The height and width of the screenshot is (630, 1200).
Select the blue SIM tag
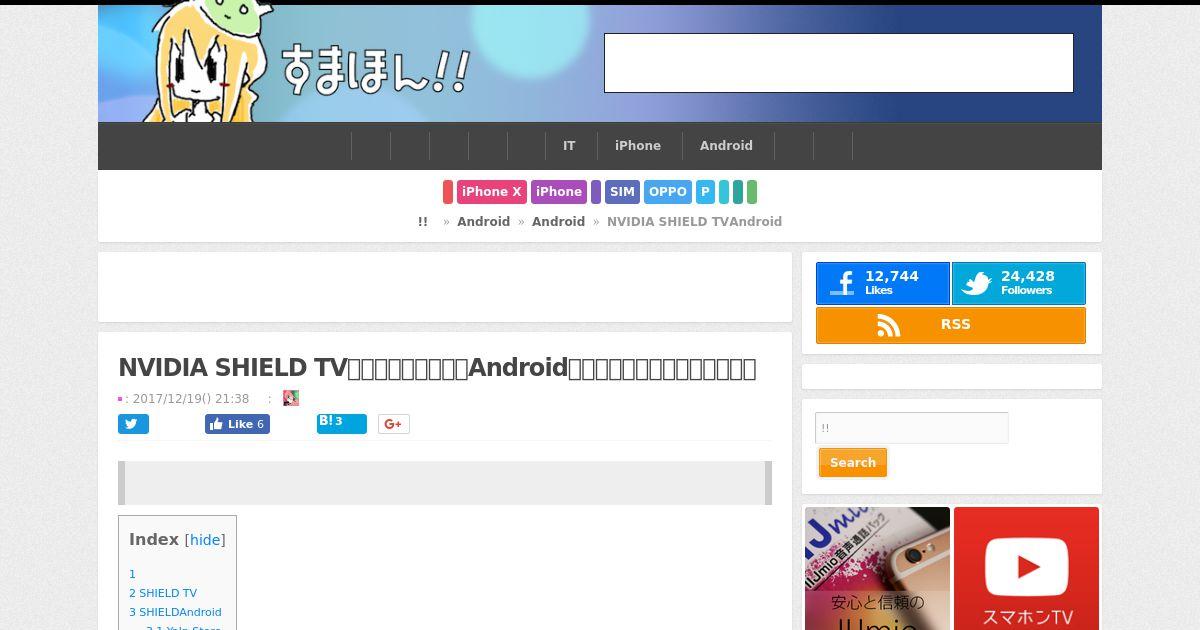[622, 192]
